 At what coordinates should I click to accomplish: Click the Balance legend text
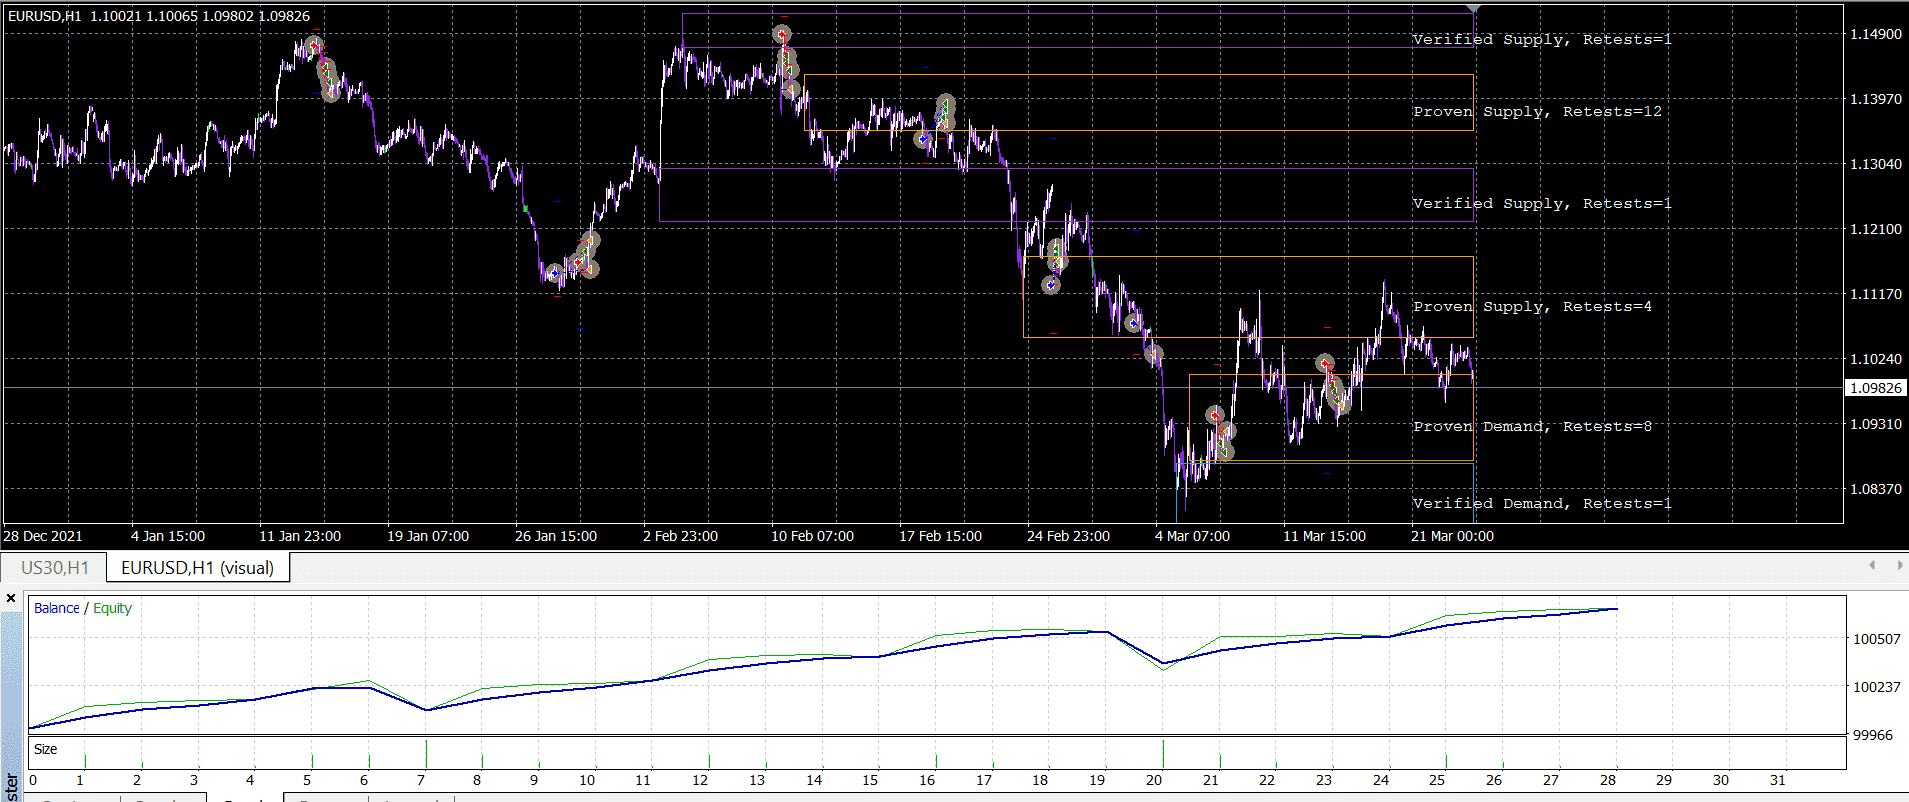tap(56, 608)
